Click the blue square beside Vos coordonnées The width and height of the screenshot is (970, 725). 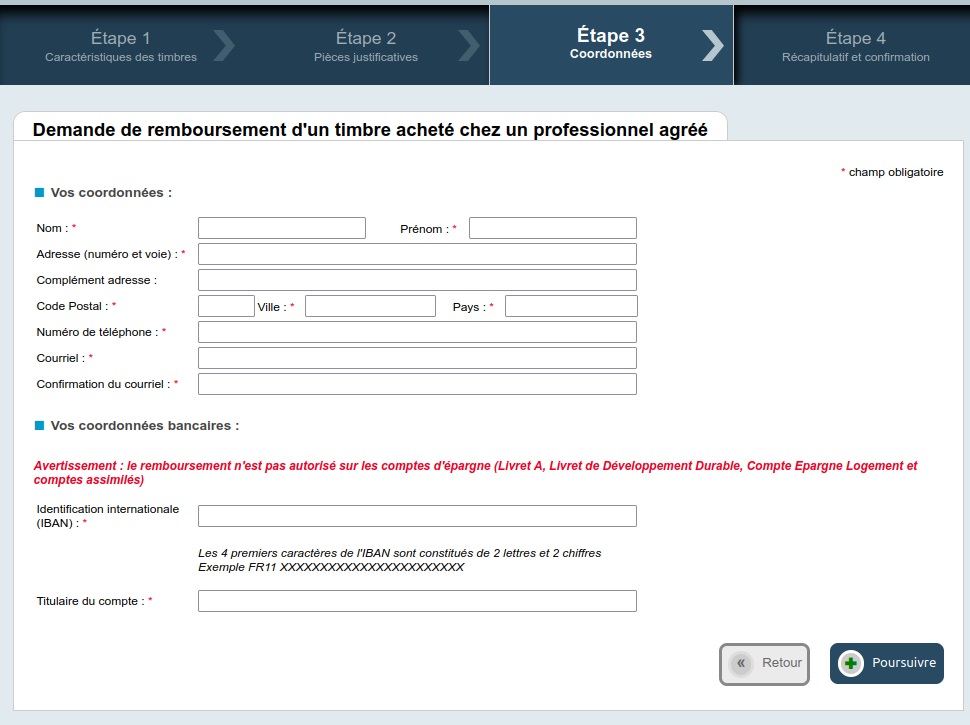click(40, 192)
